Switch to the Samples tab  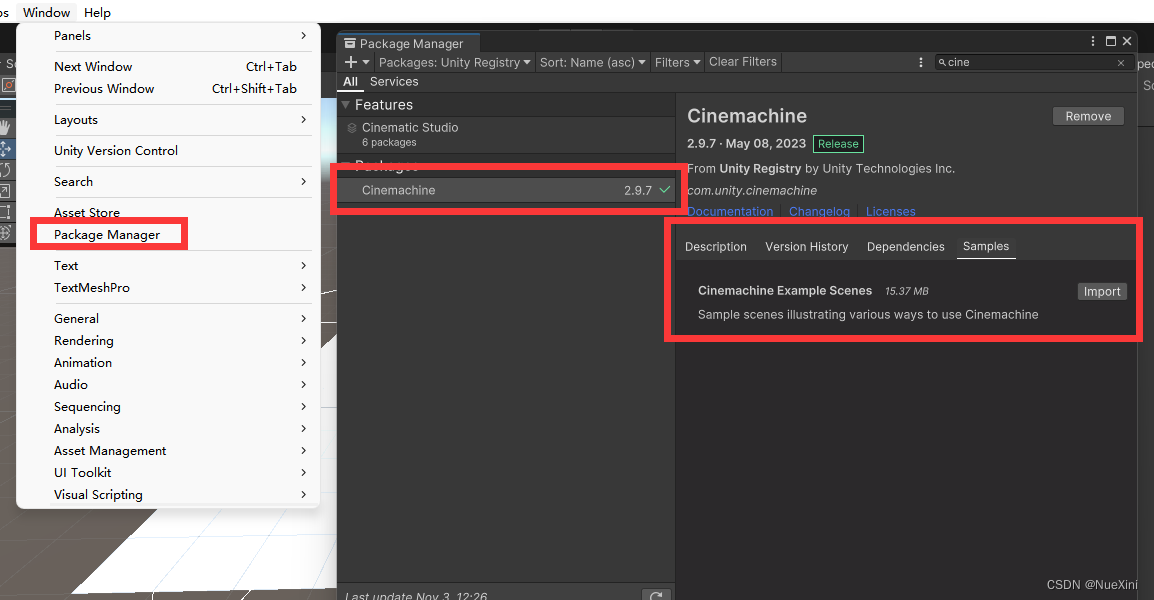click(x=985, y=247)
